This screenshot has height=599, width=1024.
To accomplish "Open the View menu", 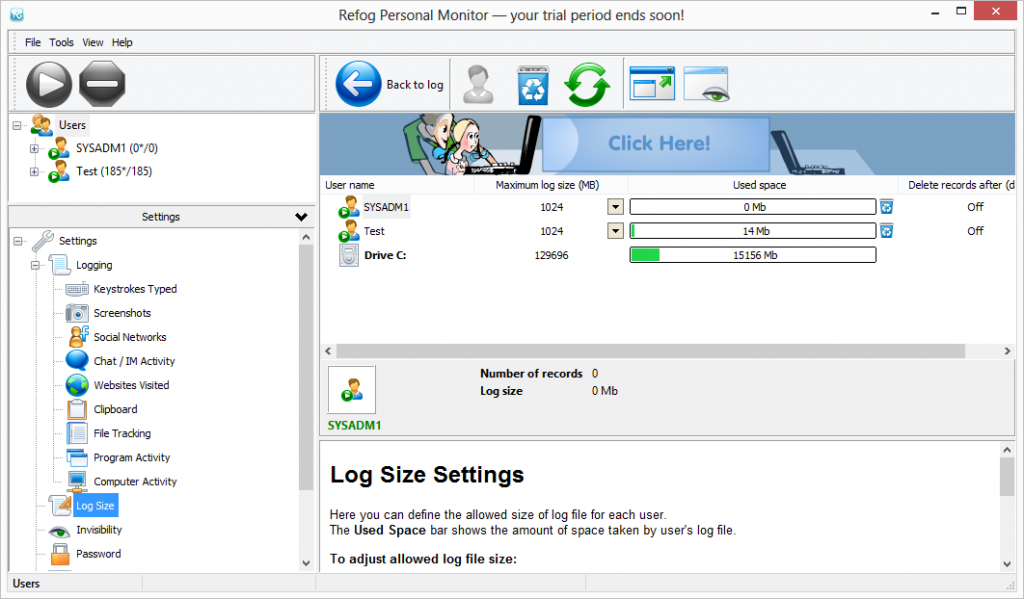I will [x=93, y=43].
